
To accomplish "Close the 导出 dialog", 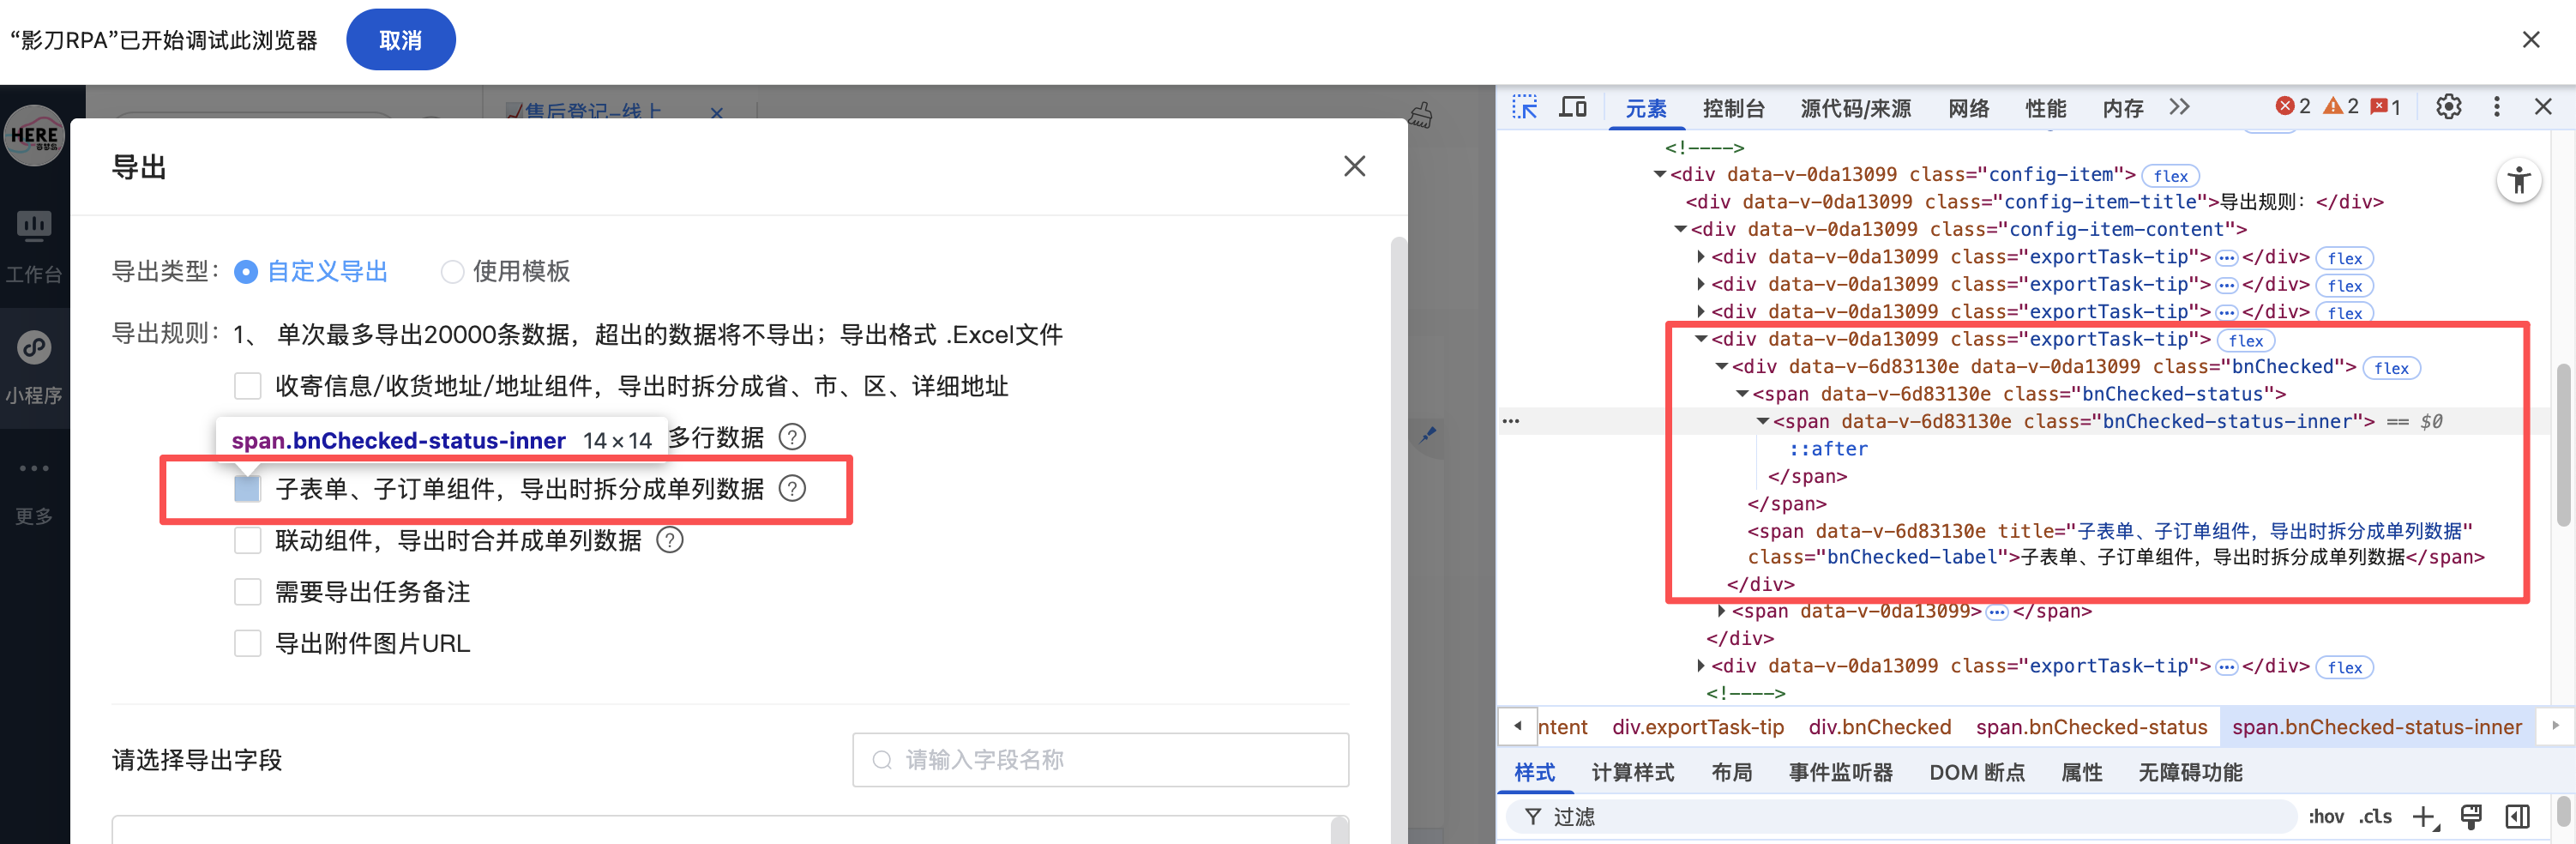I will pyautogui.click(x=1354, y=166).
